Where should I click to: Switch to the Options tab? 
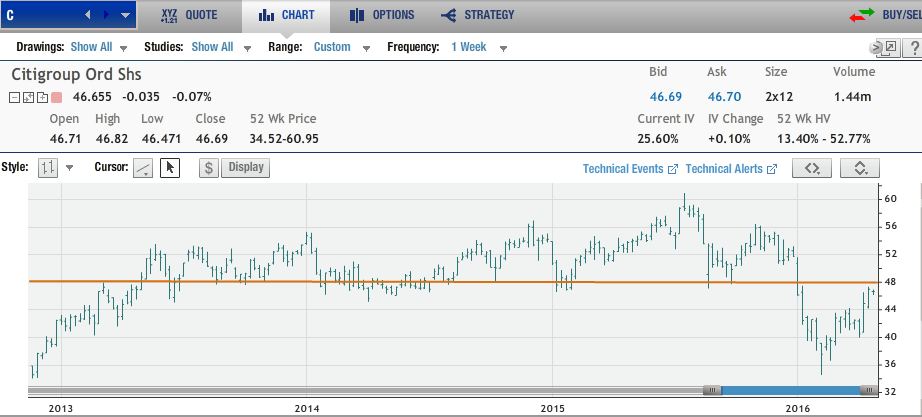coord(382,15)
